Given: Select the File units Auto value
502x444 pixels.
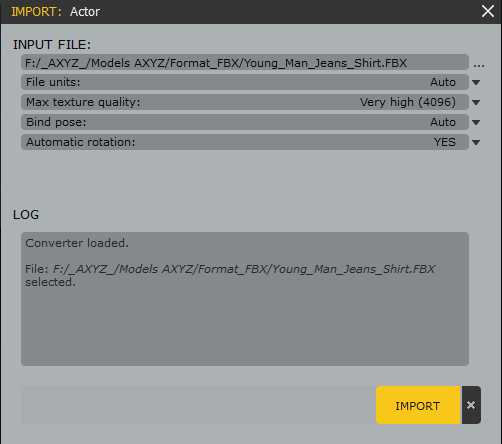Looking at the screenshot, I should click(x=443, y=82).
